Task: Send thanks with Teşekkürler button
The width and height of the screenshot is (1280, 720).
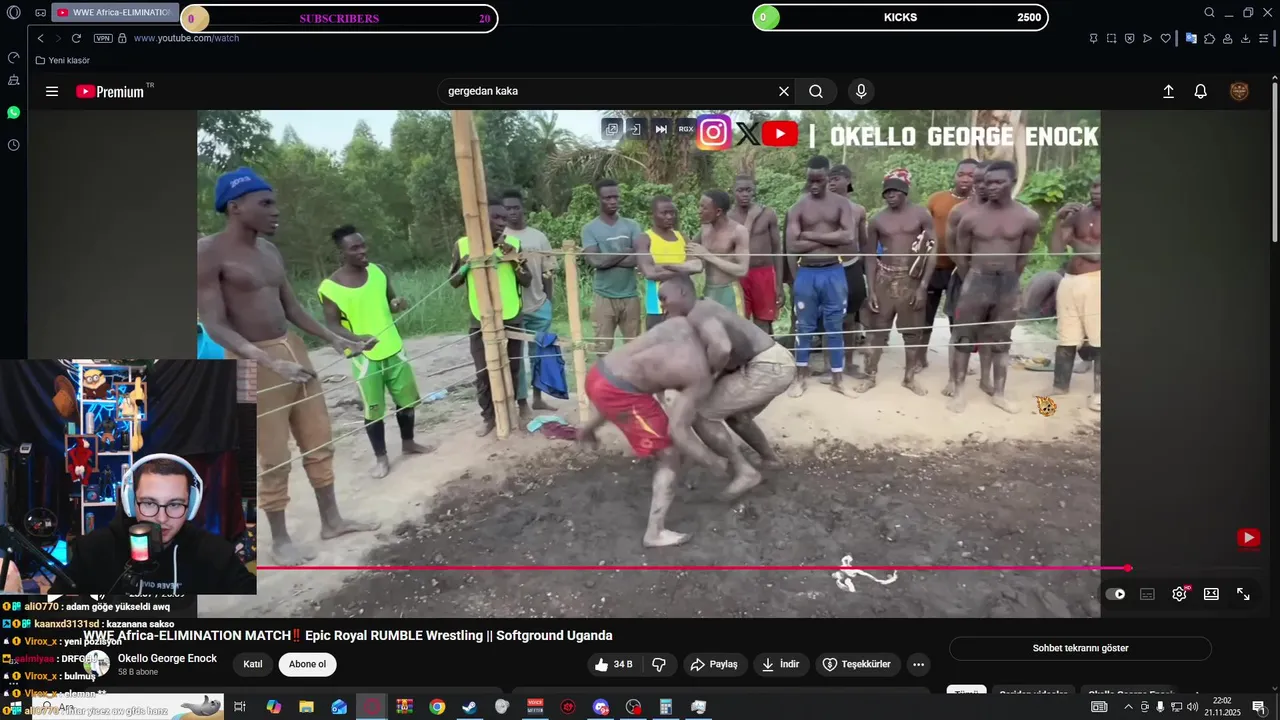Action: pyautogui.click(x=856, y=664)
